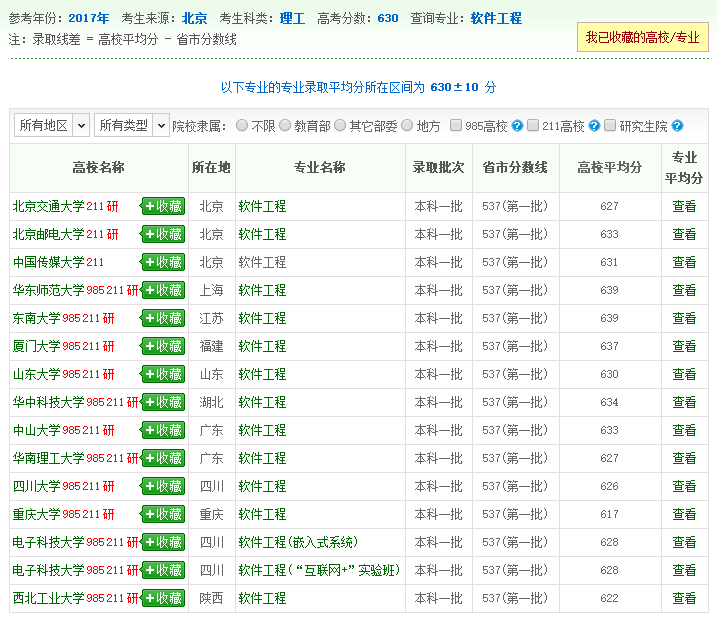Select the 不限 affiliation radio button
The height and width of the screenshot is (617, 717).
click(242, 125)
